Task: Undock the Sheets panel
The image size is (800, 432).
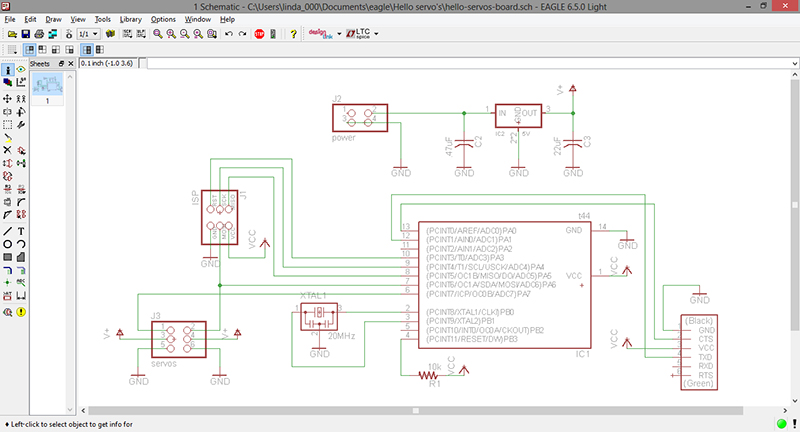Action: point(61,64)
